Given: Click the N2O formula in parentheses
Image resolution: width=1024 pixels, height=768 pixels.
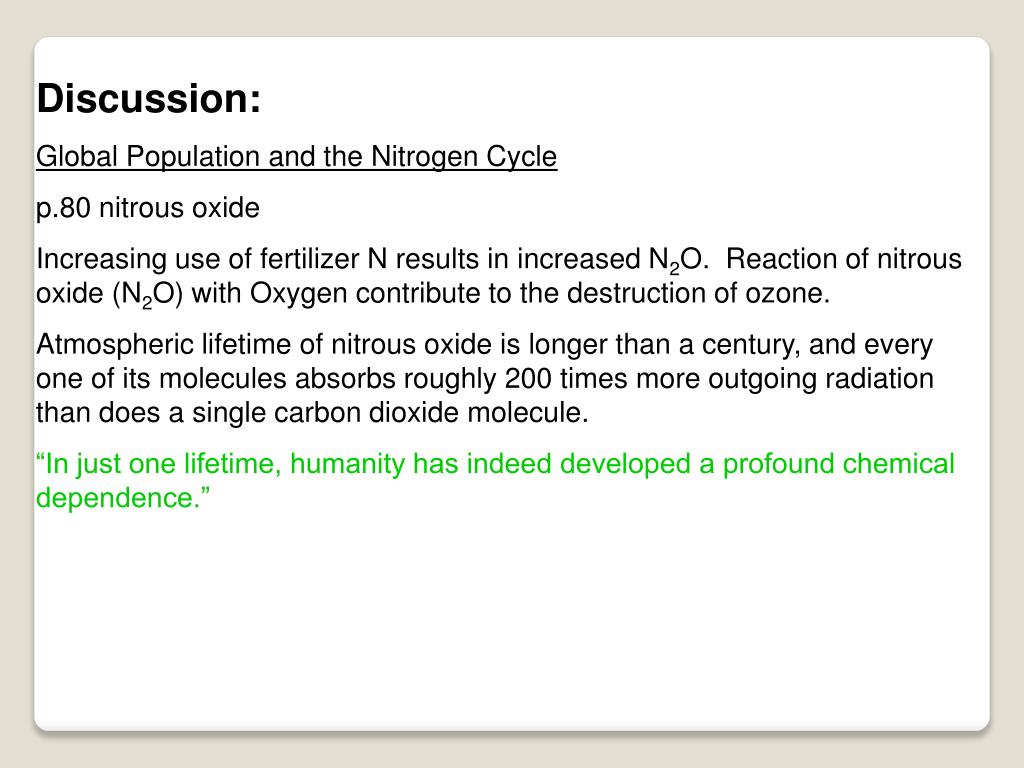Looking at the screenshot, I should click(148, 294).
